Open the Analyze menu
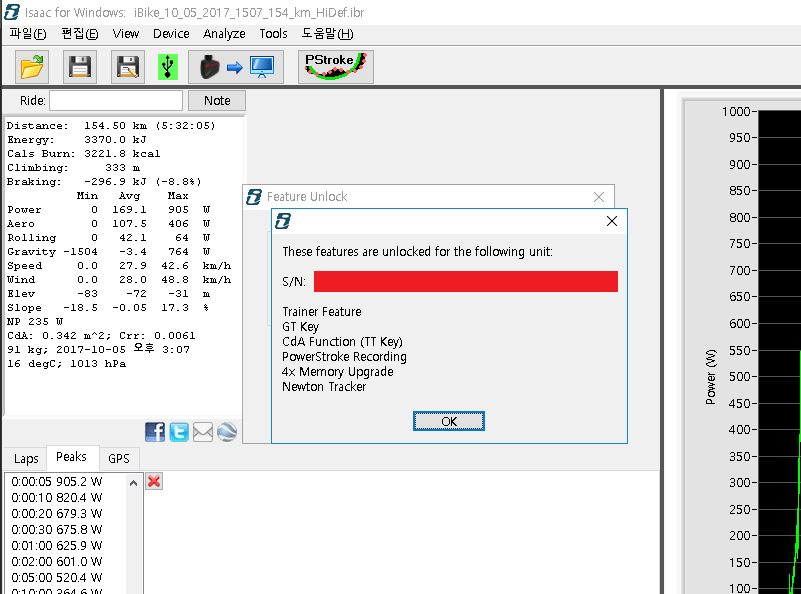The width and height of the screenshot is (801, 594). point(224,34)
